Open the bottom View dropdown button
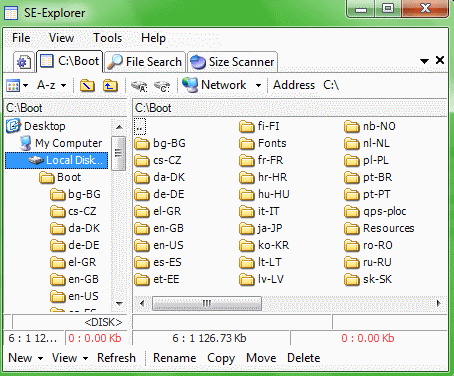Viewport: 454px width, 376px height. 70,358
